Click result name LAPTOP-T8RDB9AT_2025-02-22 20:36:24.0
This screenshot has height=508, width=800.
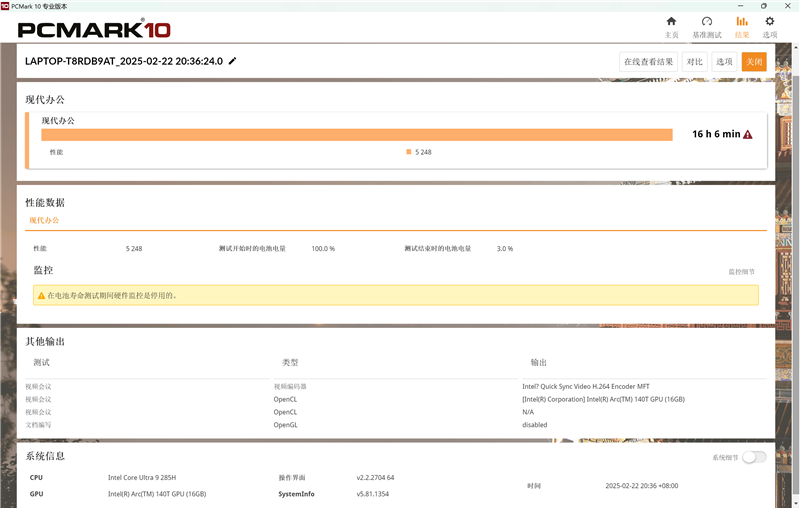[124, 61]
